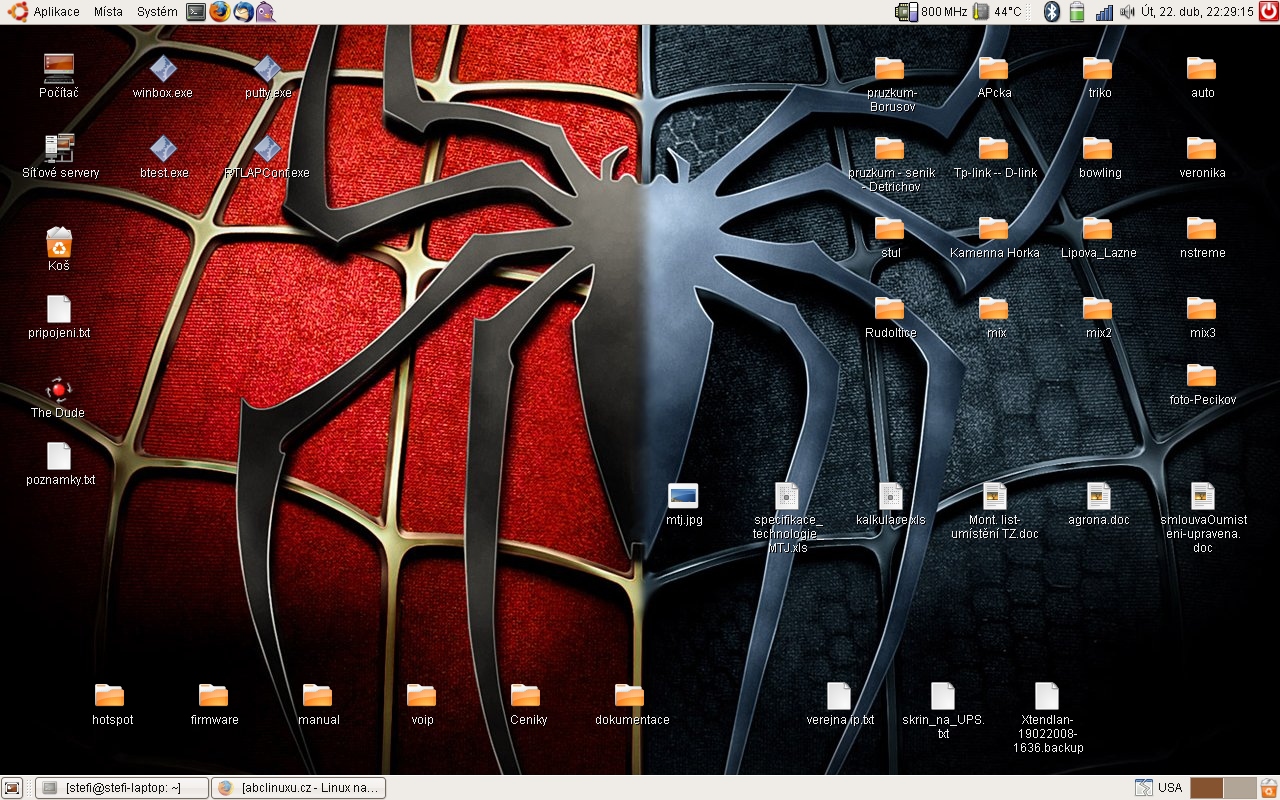
Task: Click the volume speaker icon
Action: (1128, 12)
